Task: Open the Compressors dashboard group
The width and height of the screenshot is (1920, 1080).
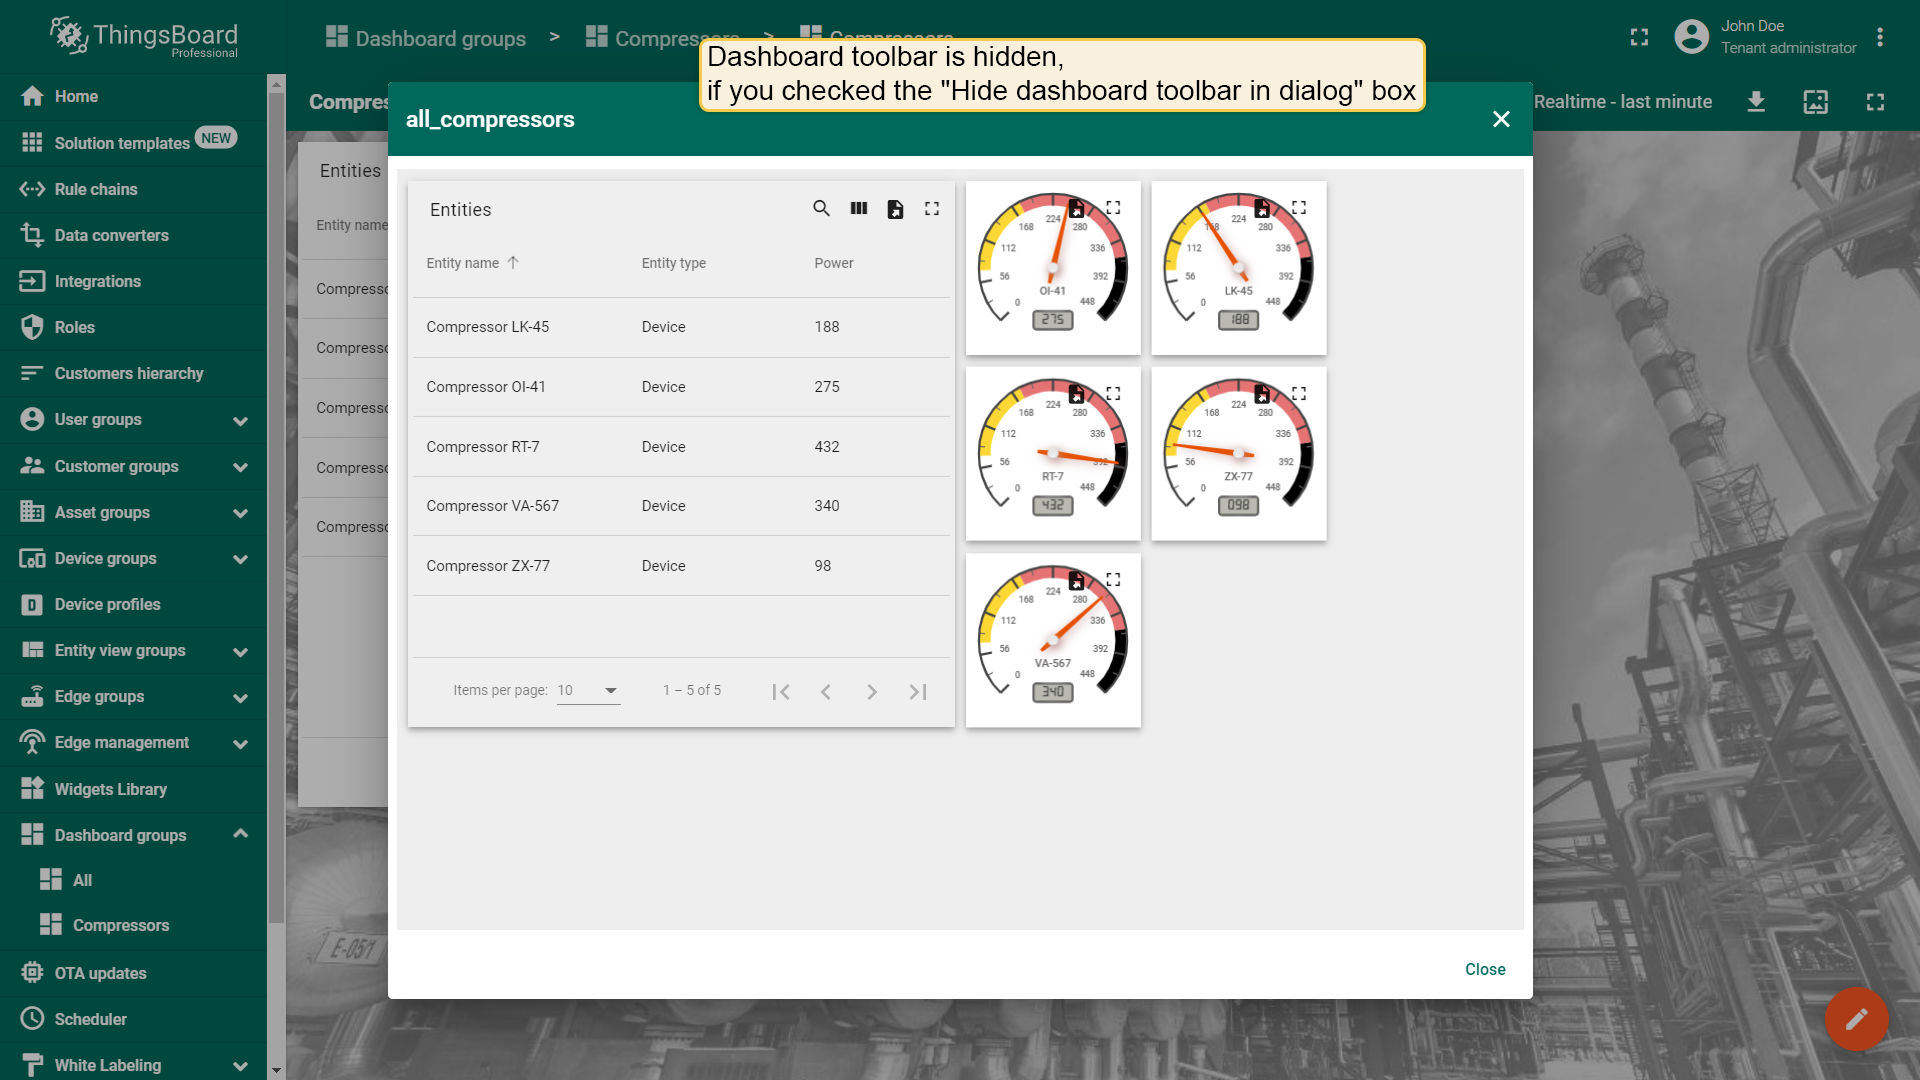Action: coord(121,925)
